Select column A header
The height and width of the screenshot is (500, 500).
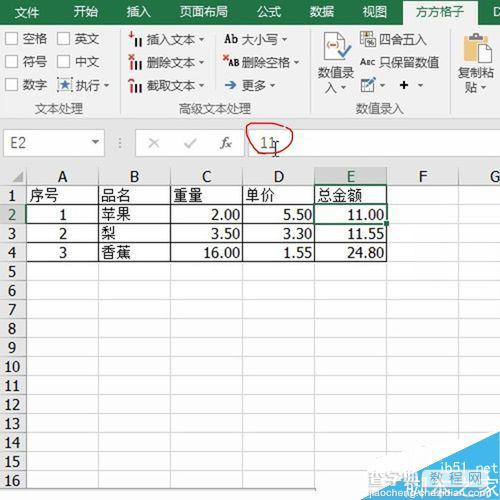pos(62,176)
